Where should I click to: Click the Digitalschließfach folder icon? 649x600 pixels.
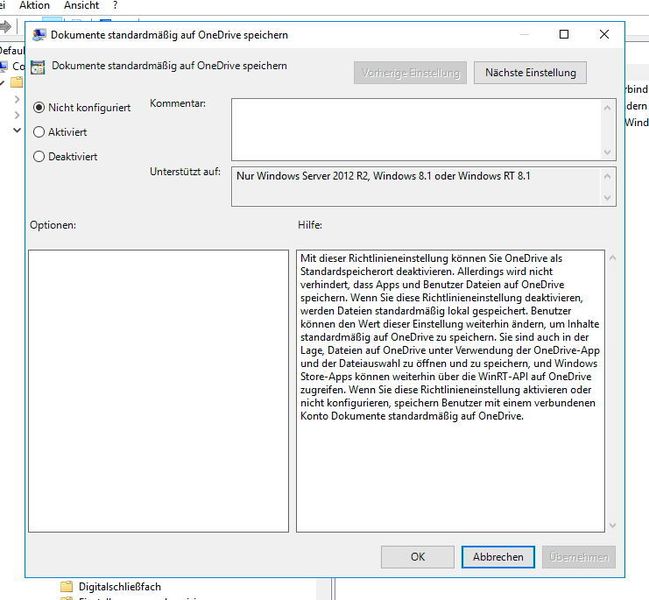(x=66, y=586)
